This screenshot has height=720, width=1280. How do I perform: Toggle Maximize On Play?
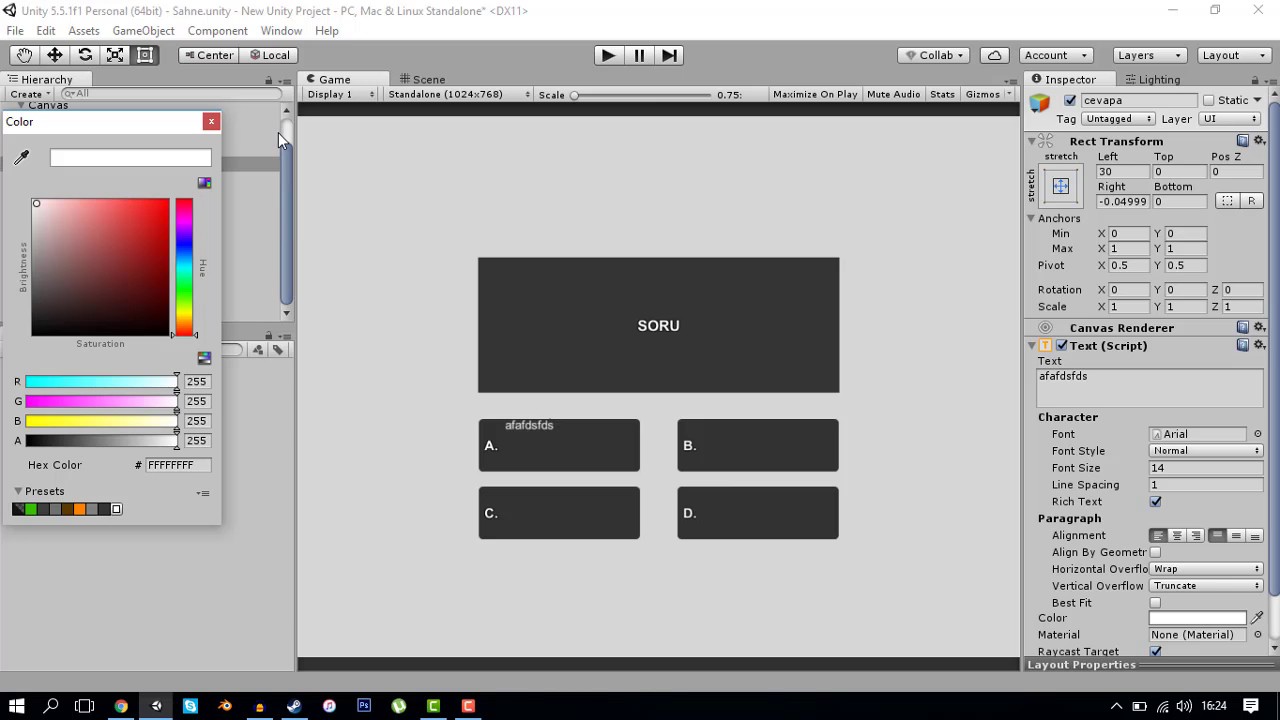point(815,94)
